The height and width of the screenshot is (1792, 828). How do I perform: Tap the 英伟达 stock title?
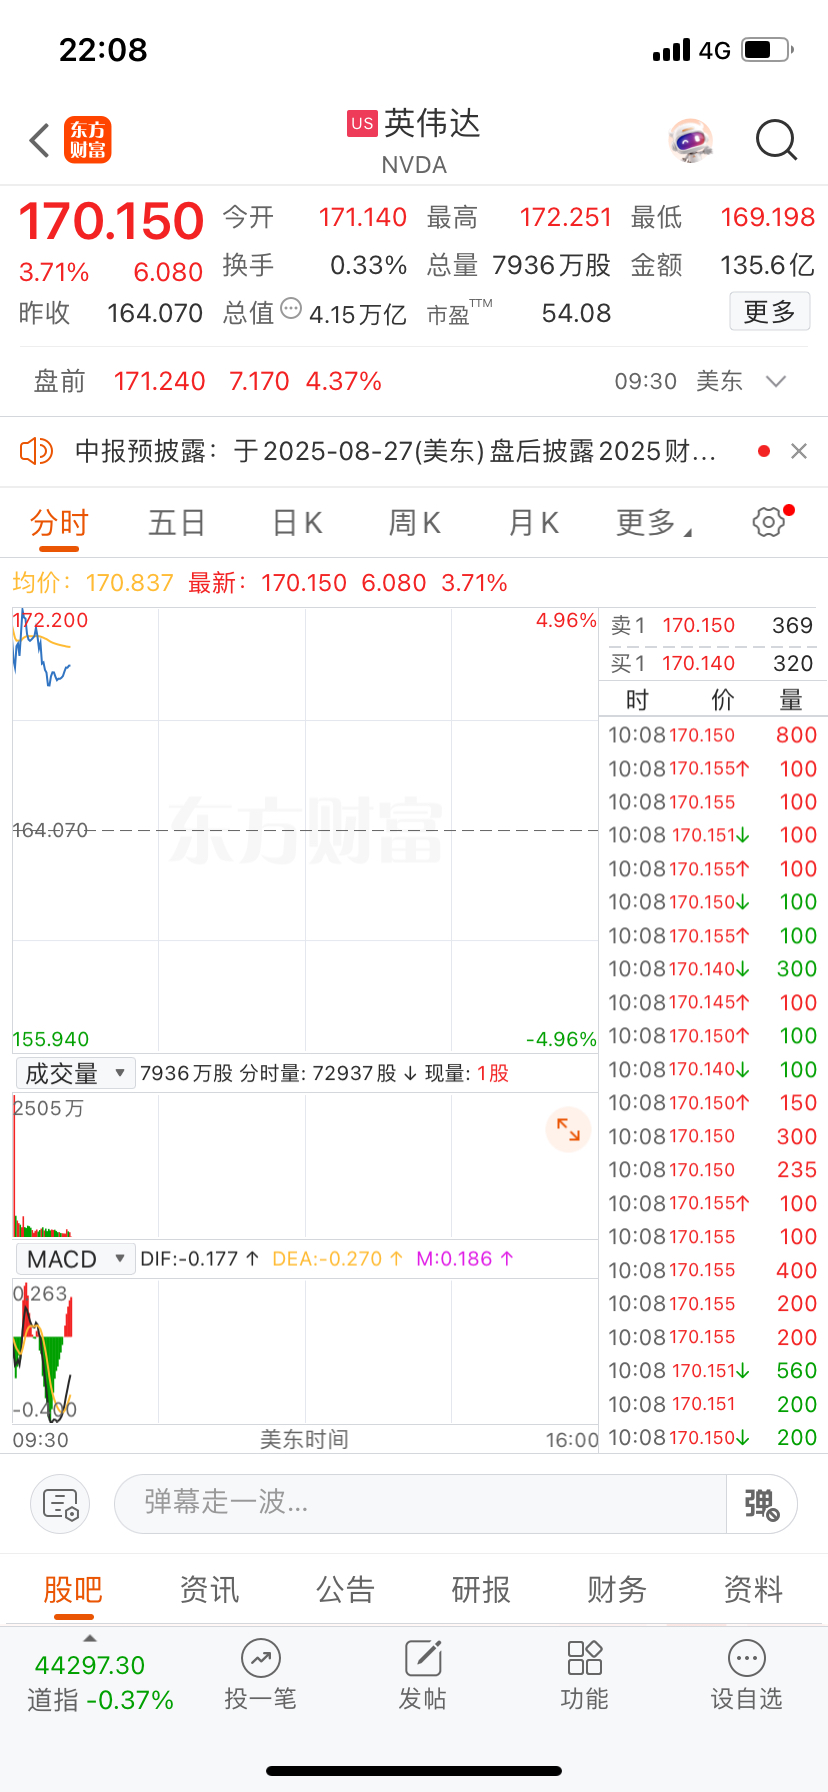pos(432,123)
